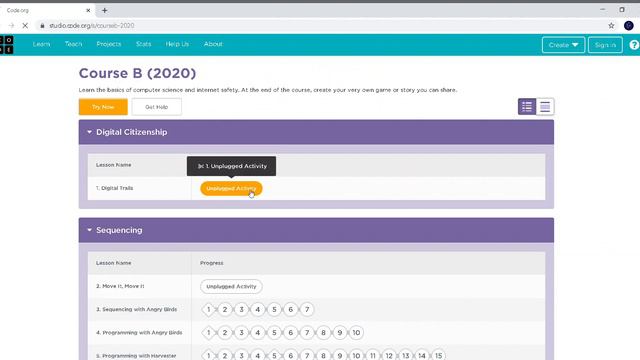Close the Code.org browser tab
Image resolution: width=640 pixels, height=360 pixels.
[x=88, y=10]
